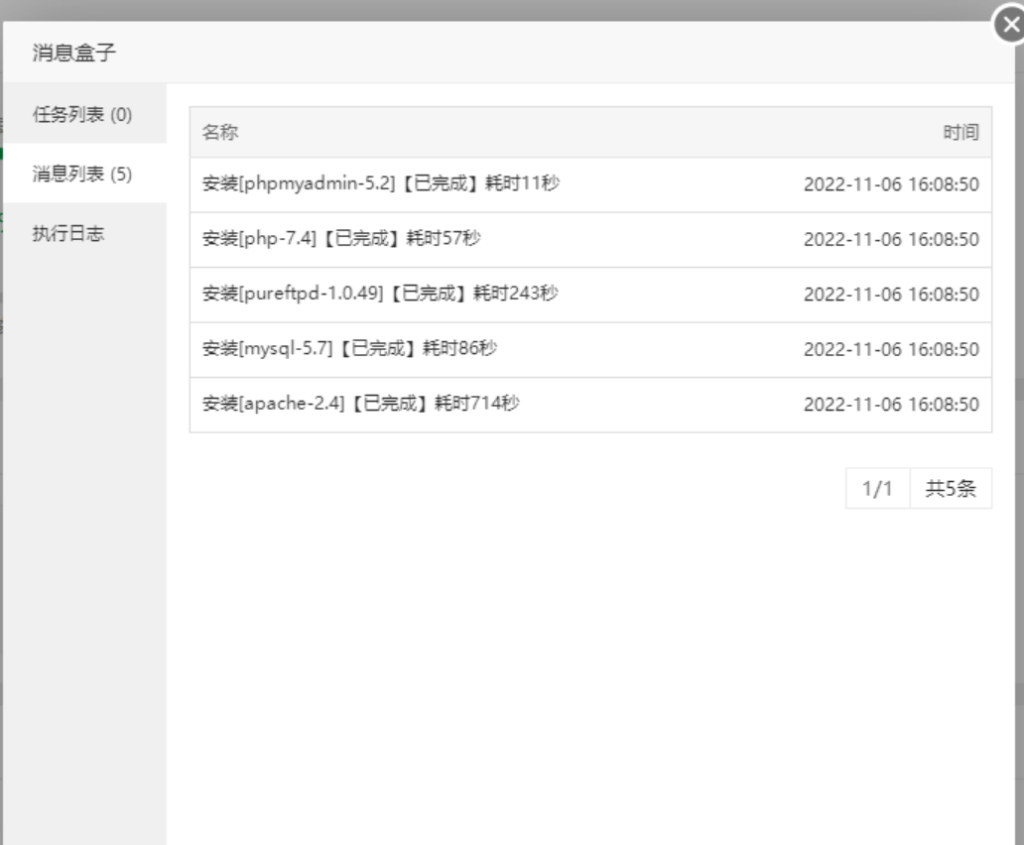Viewport: 1024px width, 845px height.
Task: Click the timestamp in the php-7.4 row
Action: pyautogui.click(x=890, y=240)
